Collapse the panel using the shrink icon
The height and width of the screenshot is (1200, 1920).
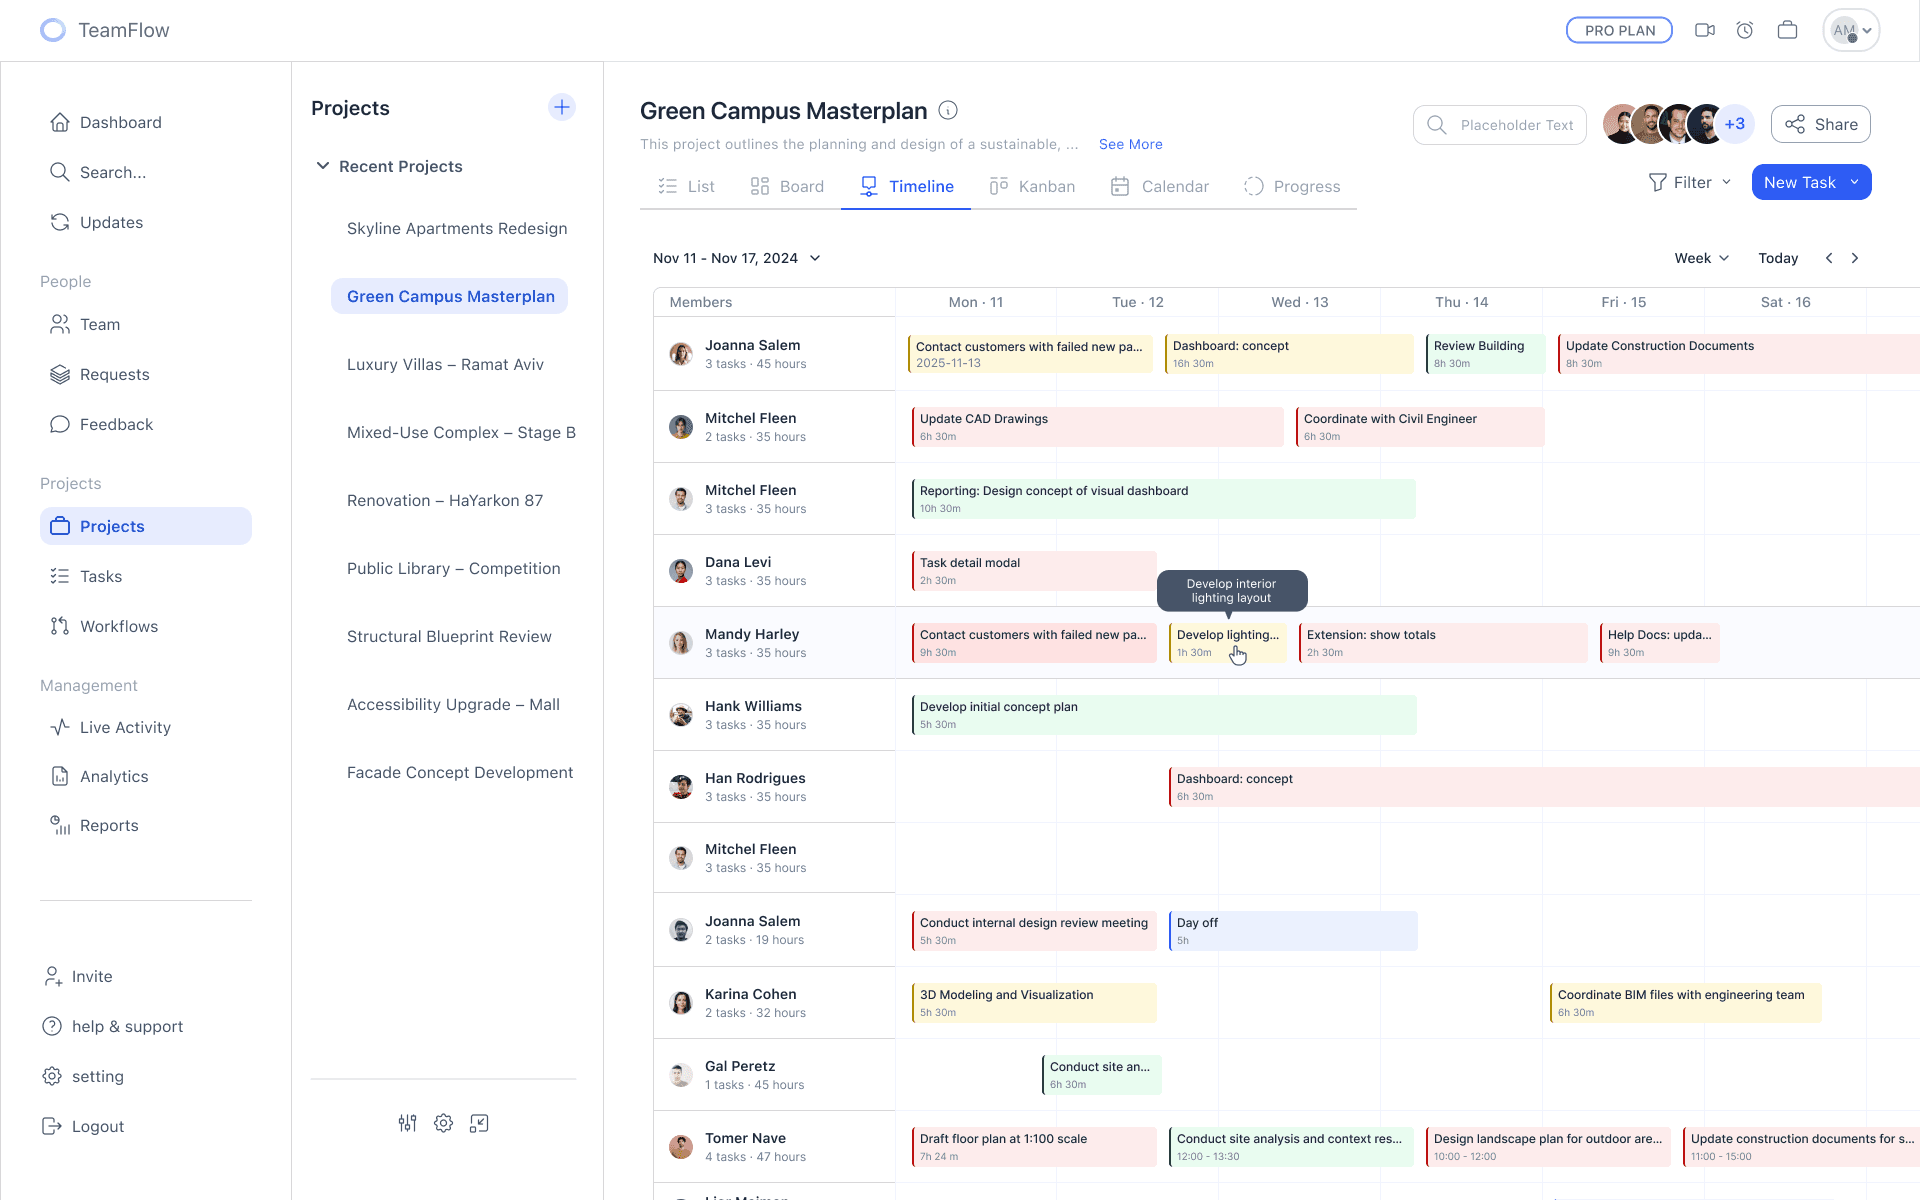[479, 1123]
